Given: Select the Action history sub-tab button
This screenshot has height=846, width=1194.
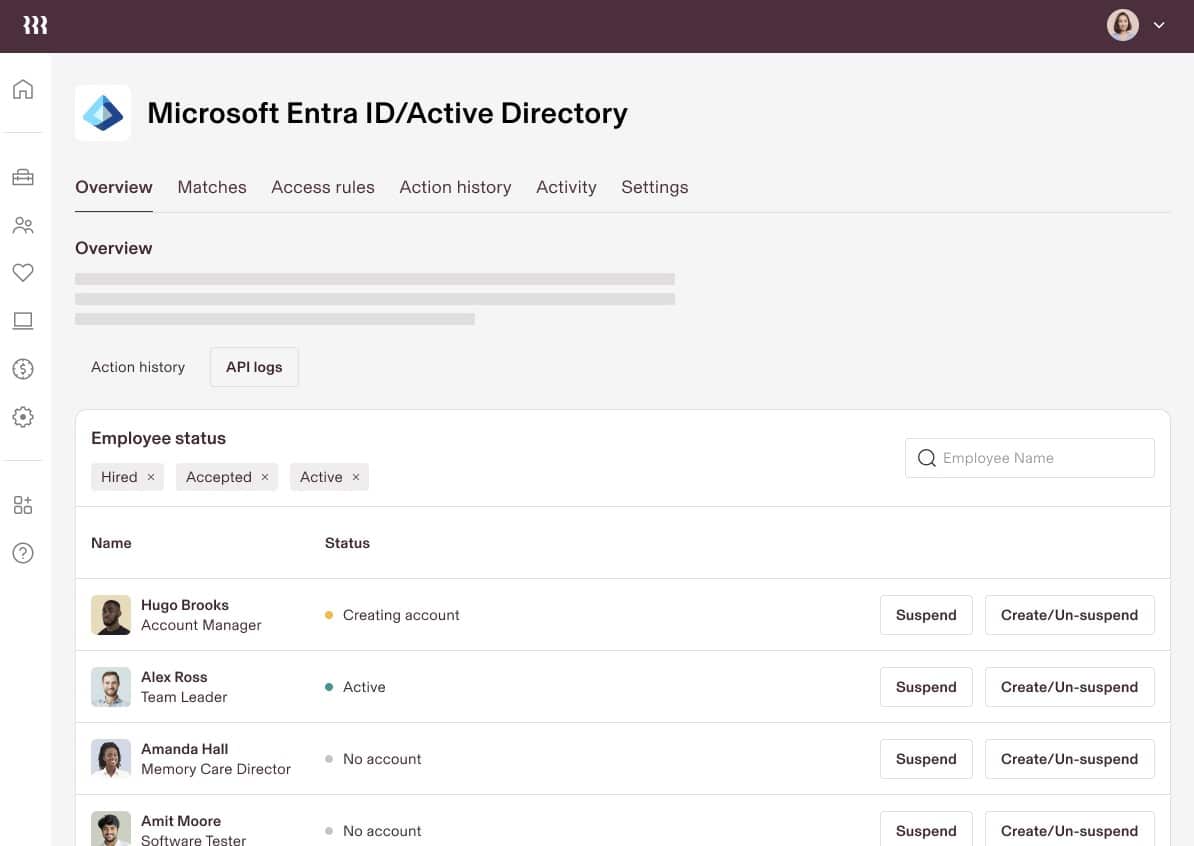Looking at the screenshot, I should tap(138, 367).
